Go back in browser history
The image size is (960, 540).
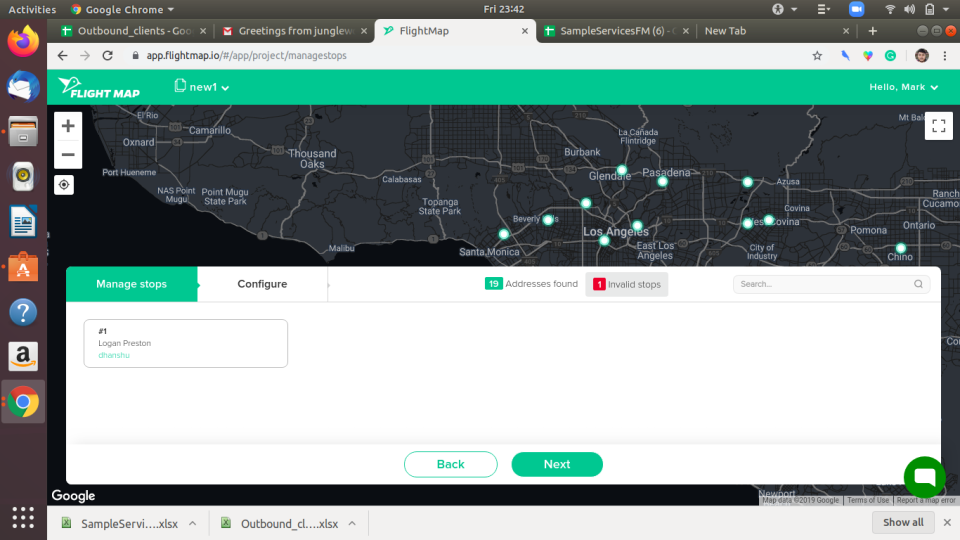coord(62,56)
